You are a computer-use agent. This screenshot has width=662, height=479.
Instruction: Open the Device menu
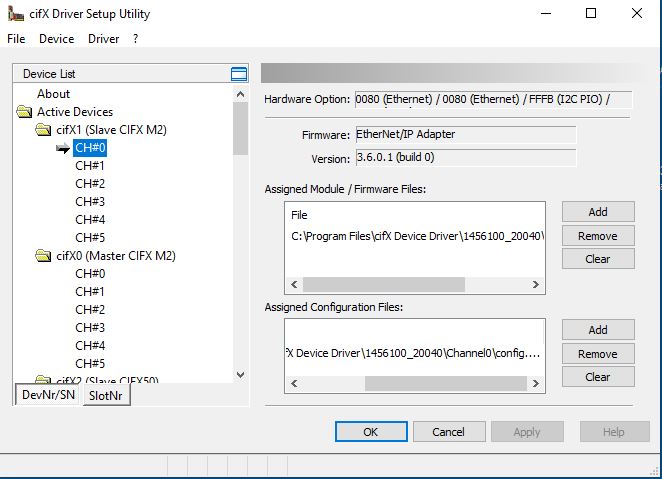click(57, 39)
